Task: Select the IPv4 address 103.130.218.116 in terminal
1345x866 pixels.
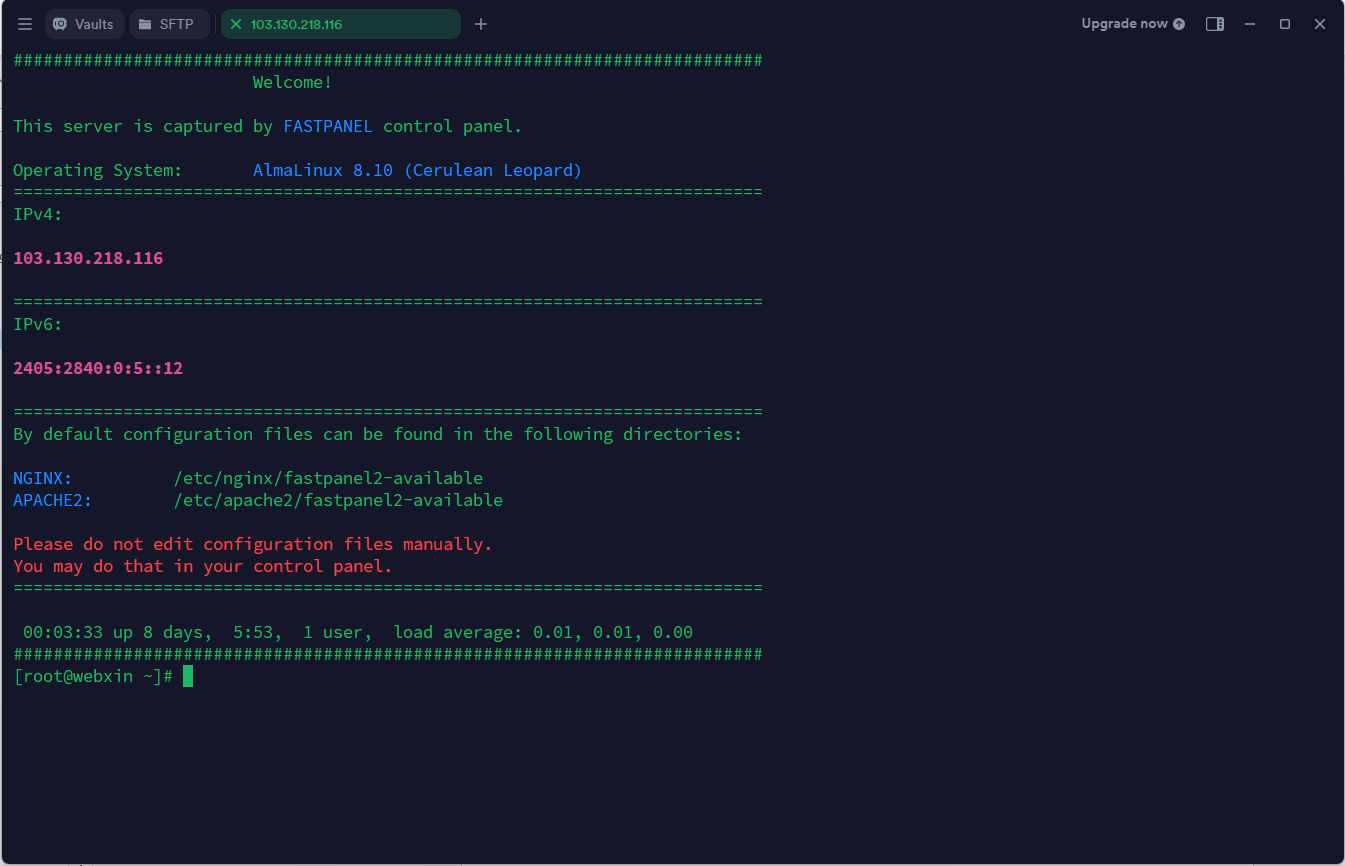Action: (88, 257)
